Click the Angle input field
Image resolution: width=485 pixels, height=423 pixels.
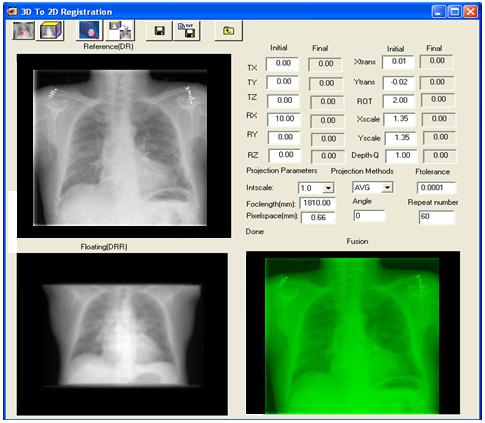click(x=369, y=216)
